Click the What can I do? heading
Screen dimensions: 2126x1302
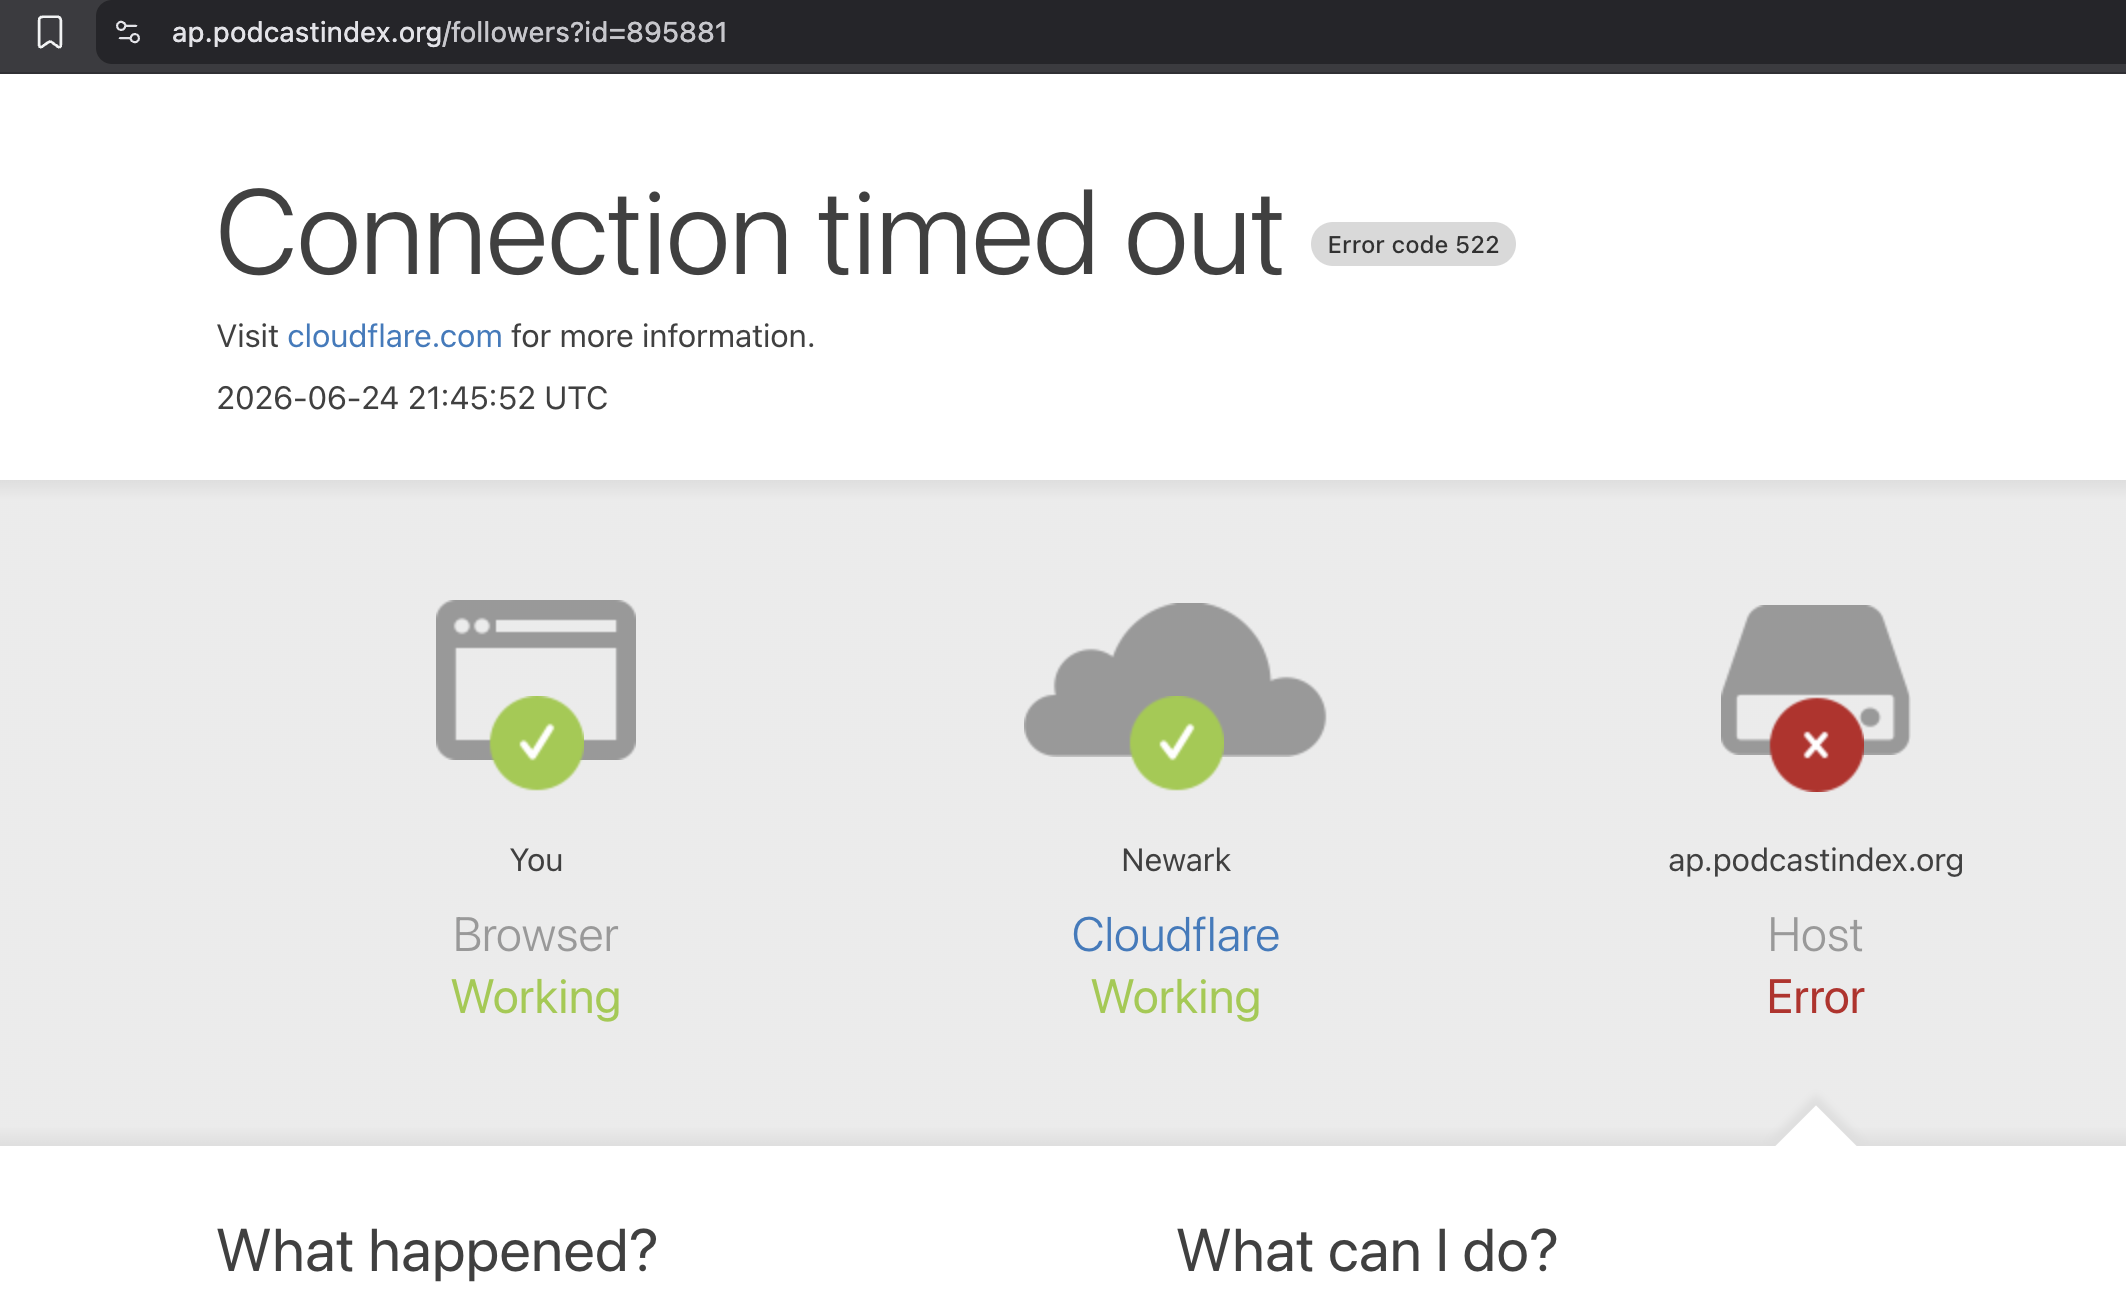[1367, 1250]
